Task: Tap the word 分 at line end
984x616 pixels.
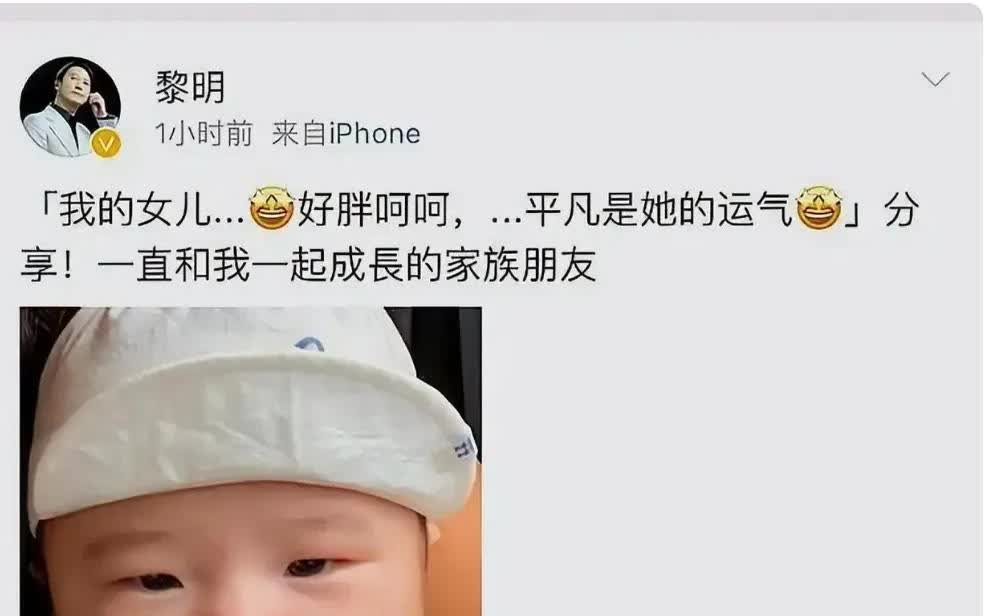Action: (901, 210)
